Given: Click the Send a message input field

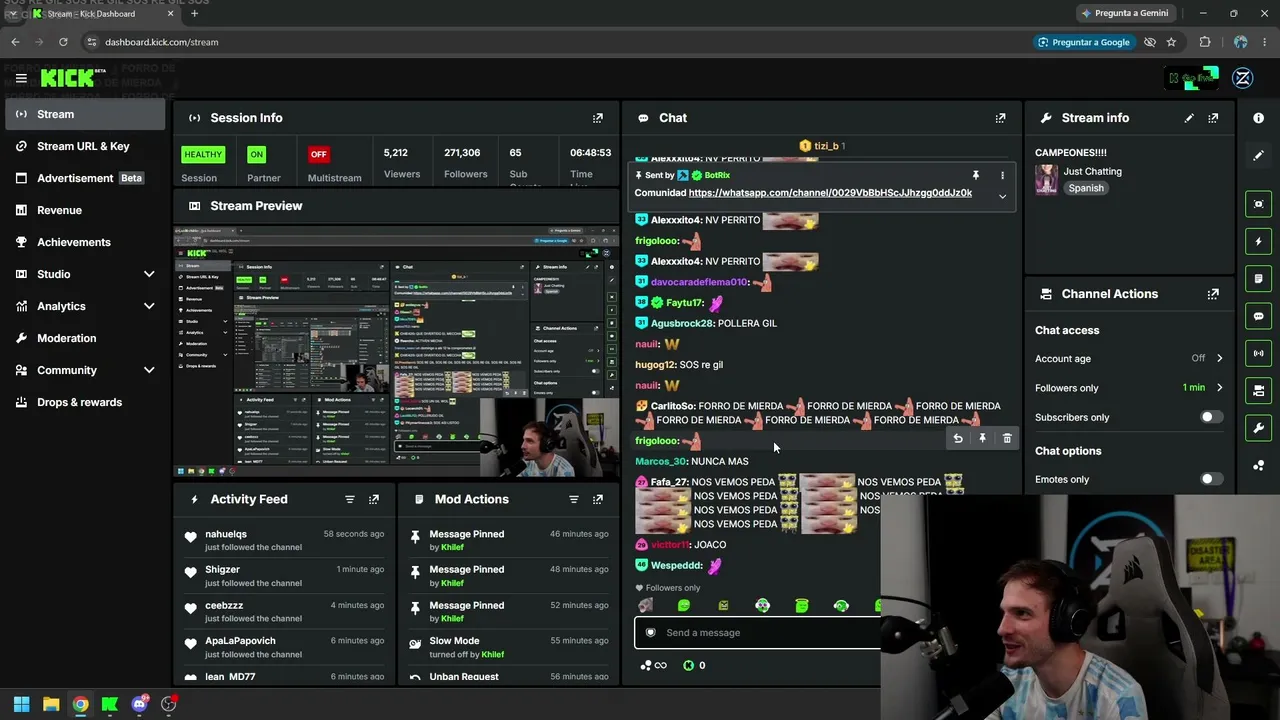Looking at the screenshot, I should (x=758, y=633).
